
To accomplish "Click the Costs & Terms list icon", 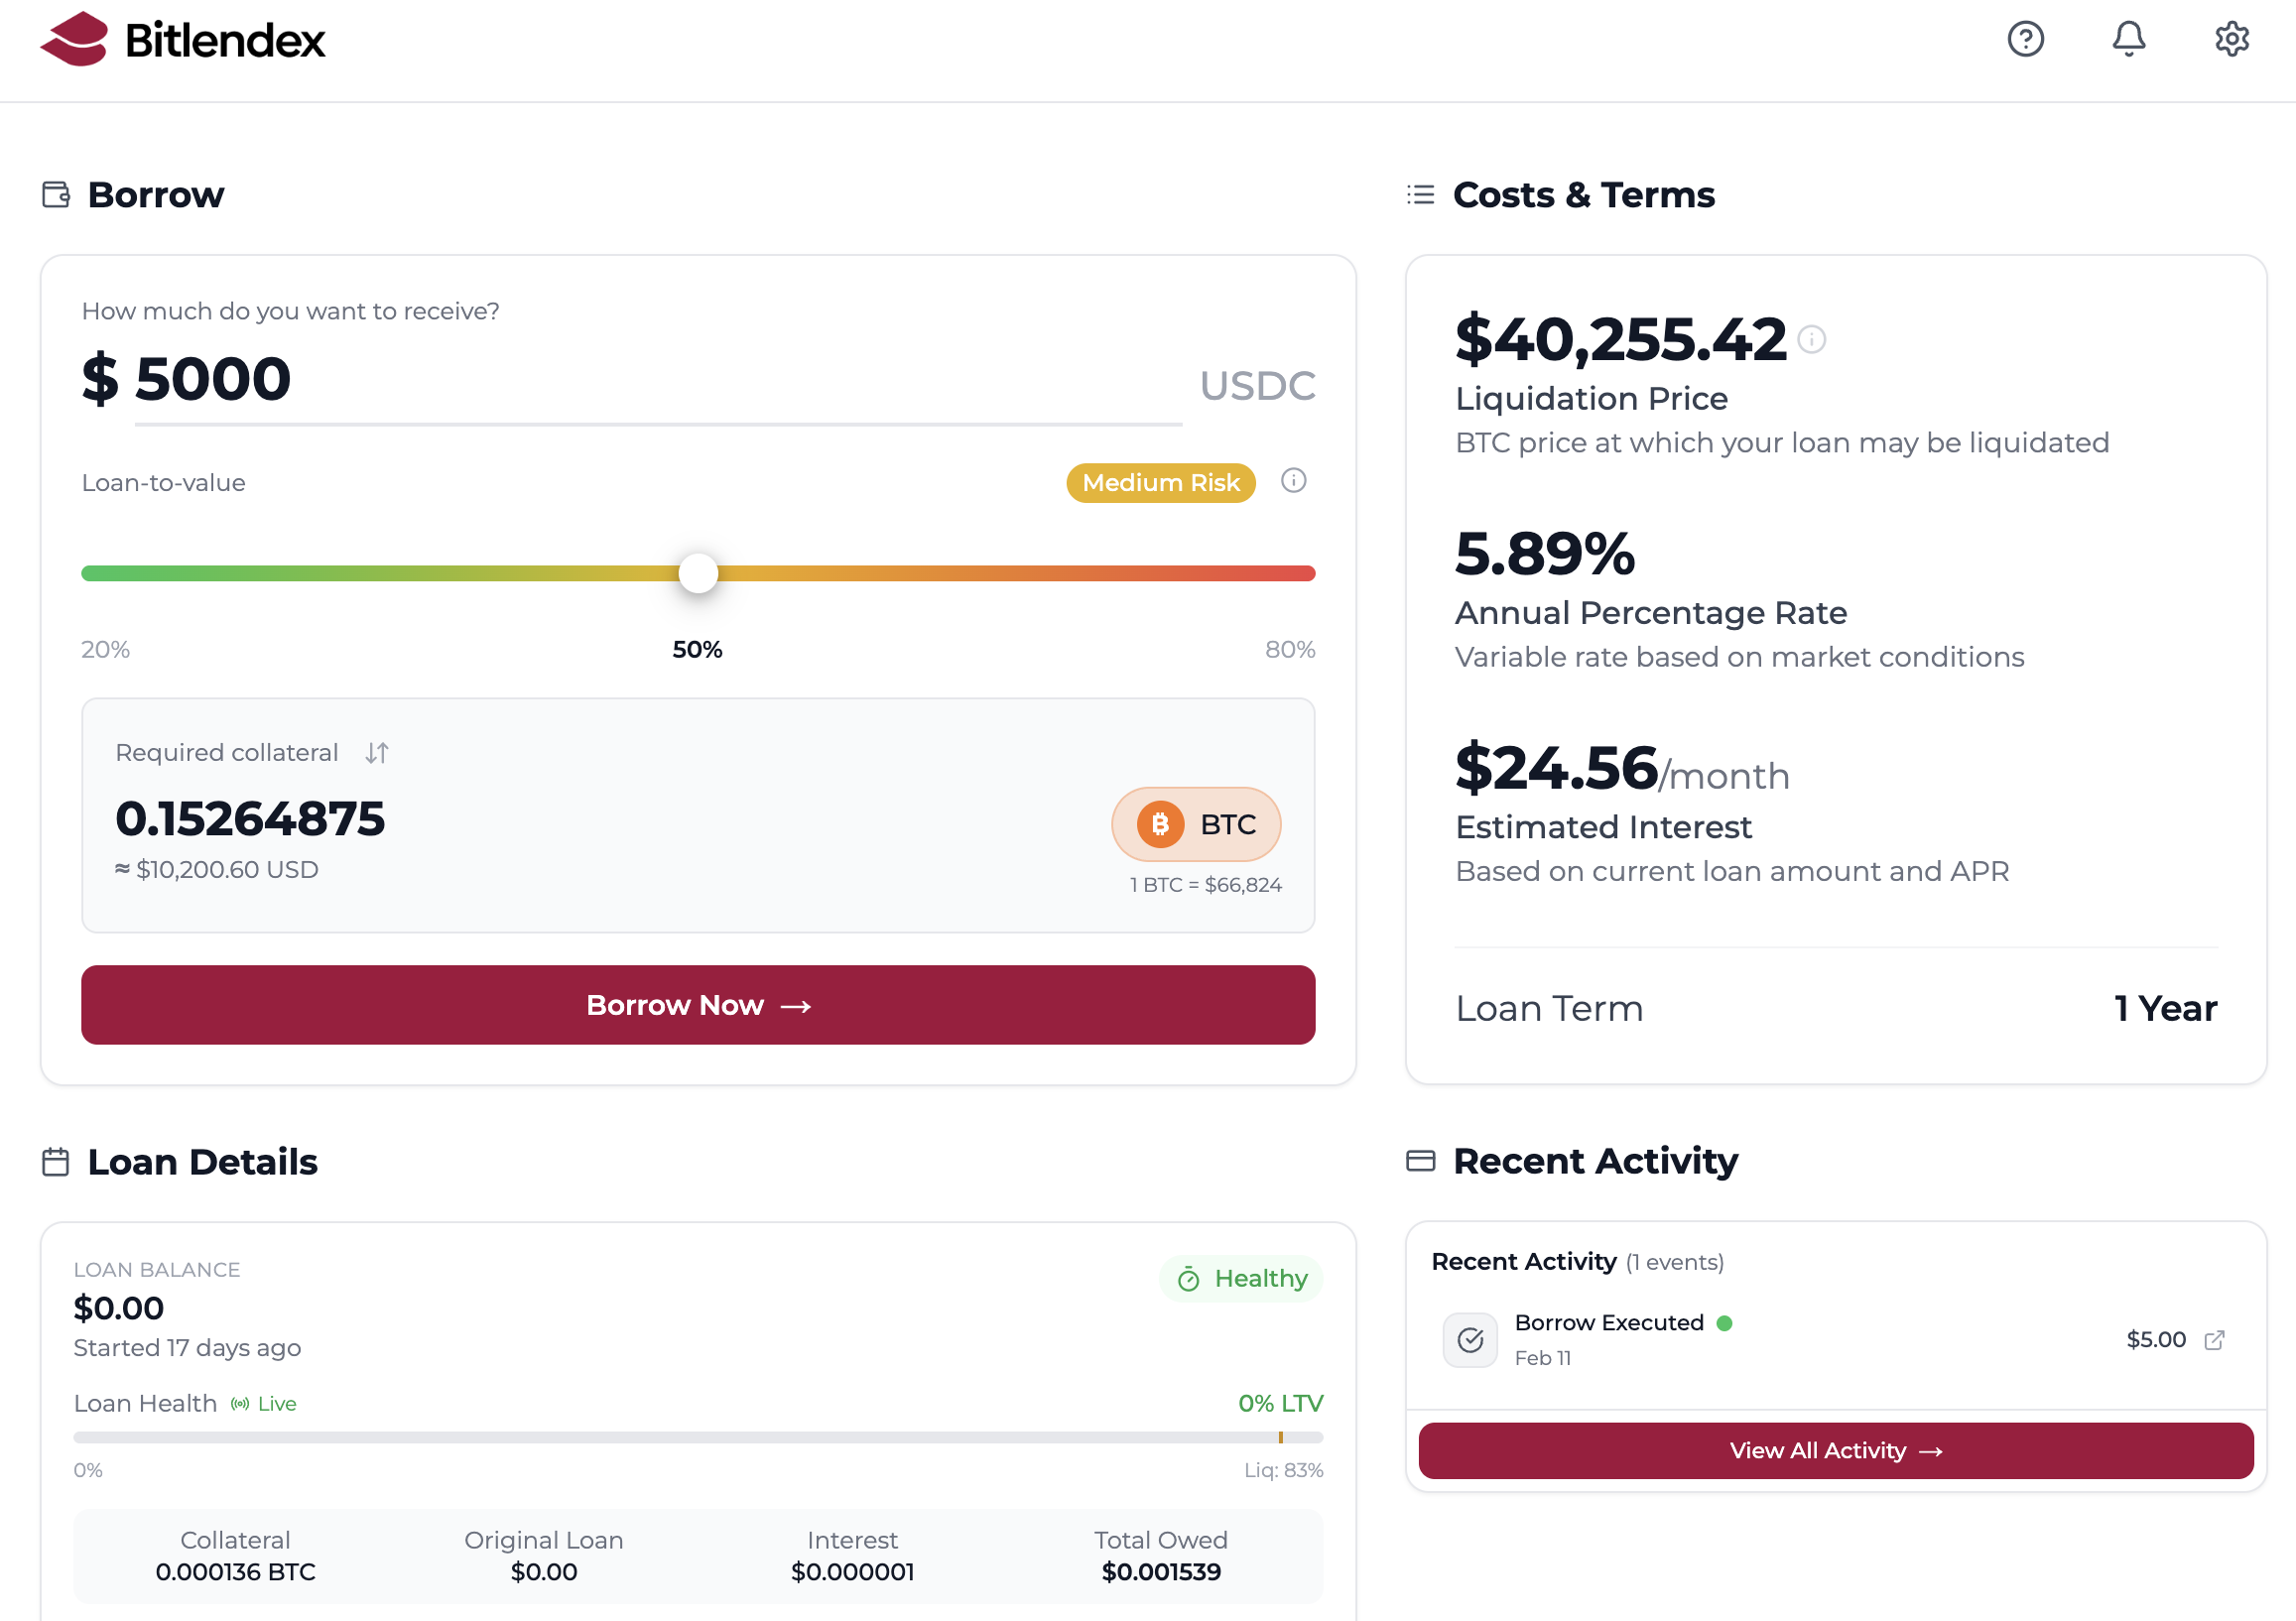I will pyautogui.click(x=1420, y=194).
